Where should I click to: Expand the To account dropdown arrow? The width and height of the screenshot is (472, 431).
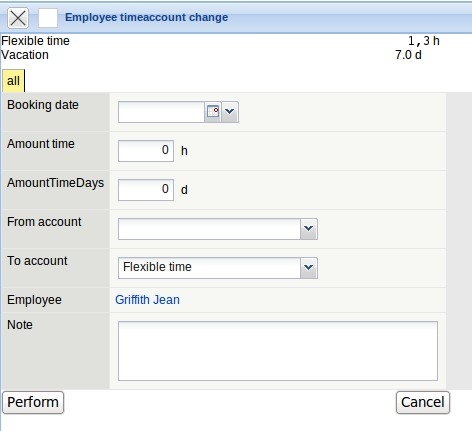tap(309, 268)
